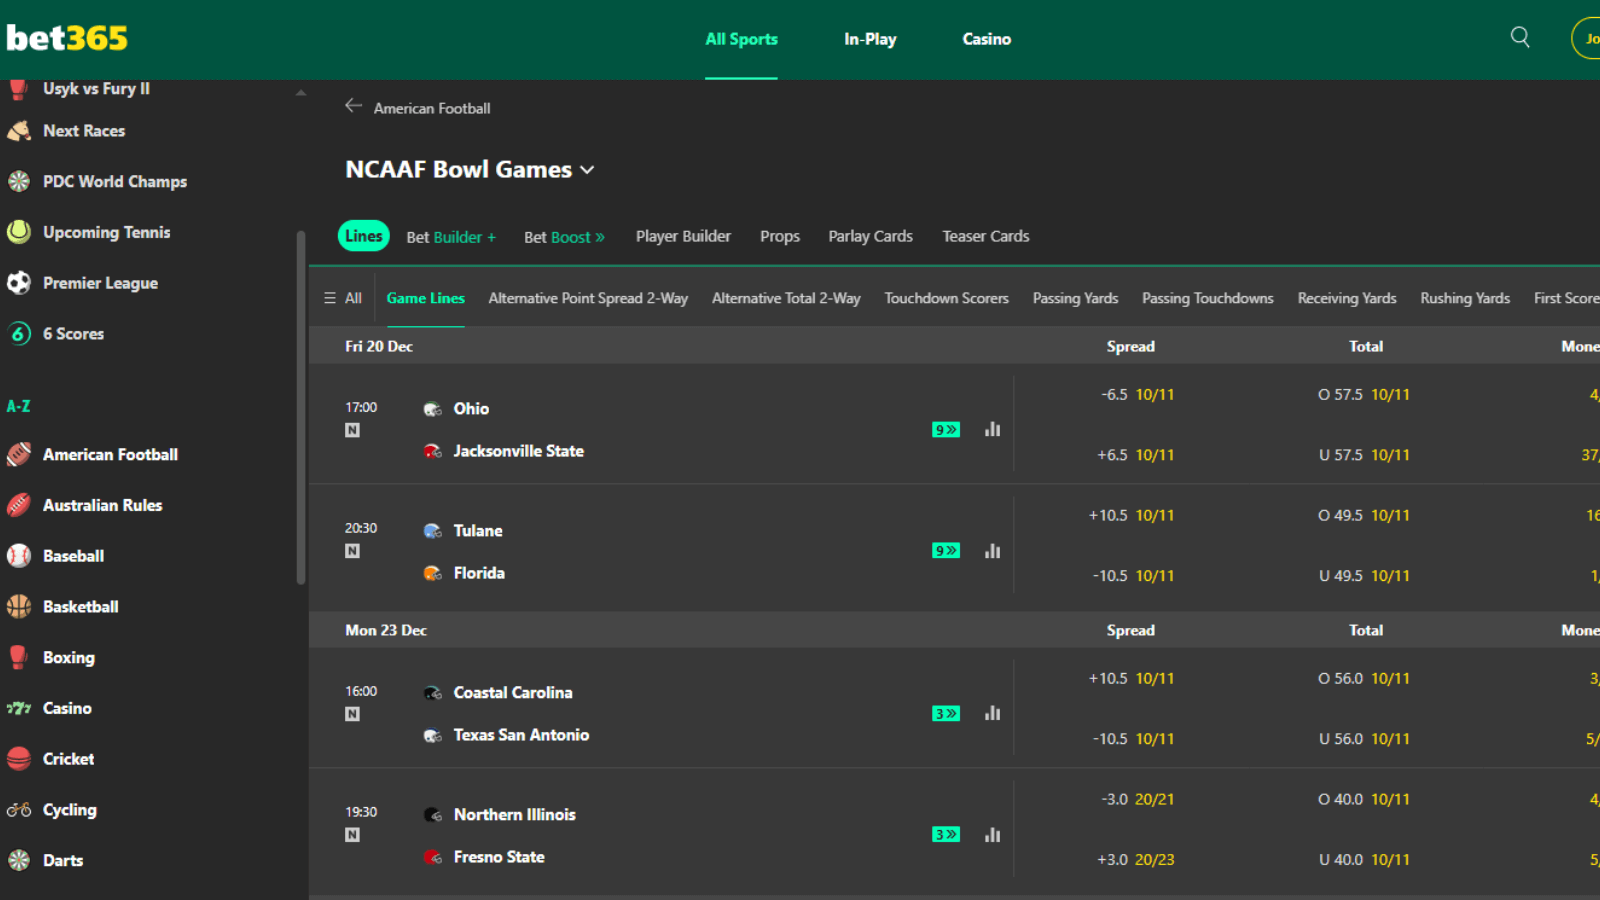The width and height of the screenshot is (1600, 900).
Task: Open the All markets list menu
Action: (343, 298)
